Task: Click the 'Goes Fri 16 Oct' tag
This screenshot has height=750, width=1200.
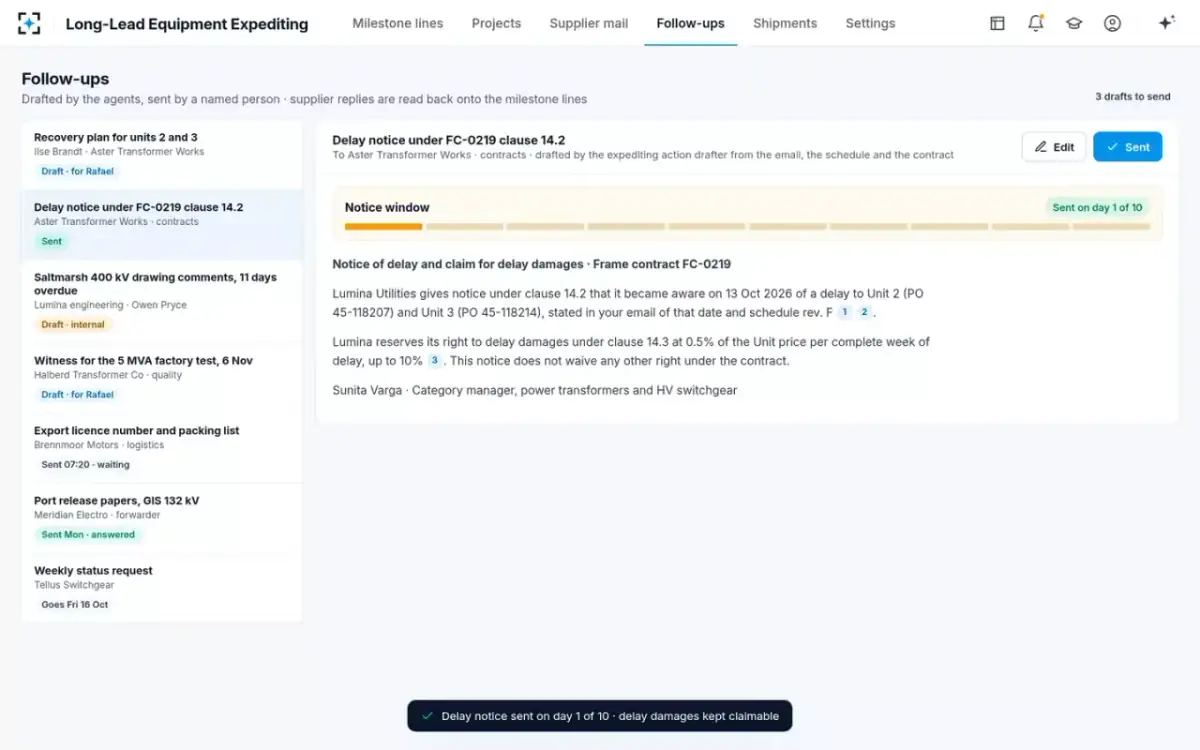Action: click(74, 604)
